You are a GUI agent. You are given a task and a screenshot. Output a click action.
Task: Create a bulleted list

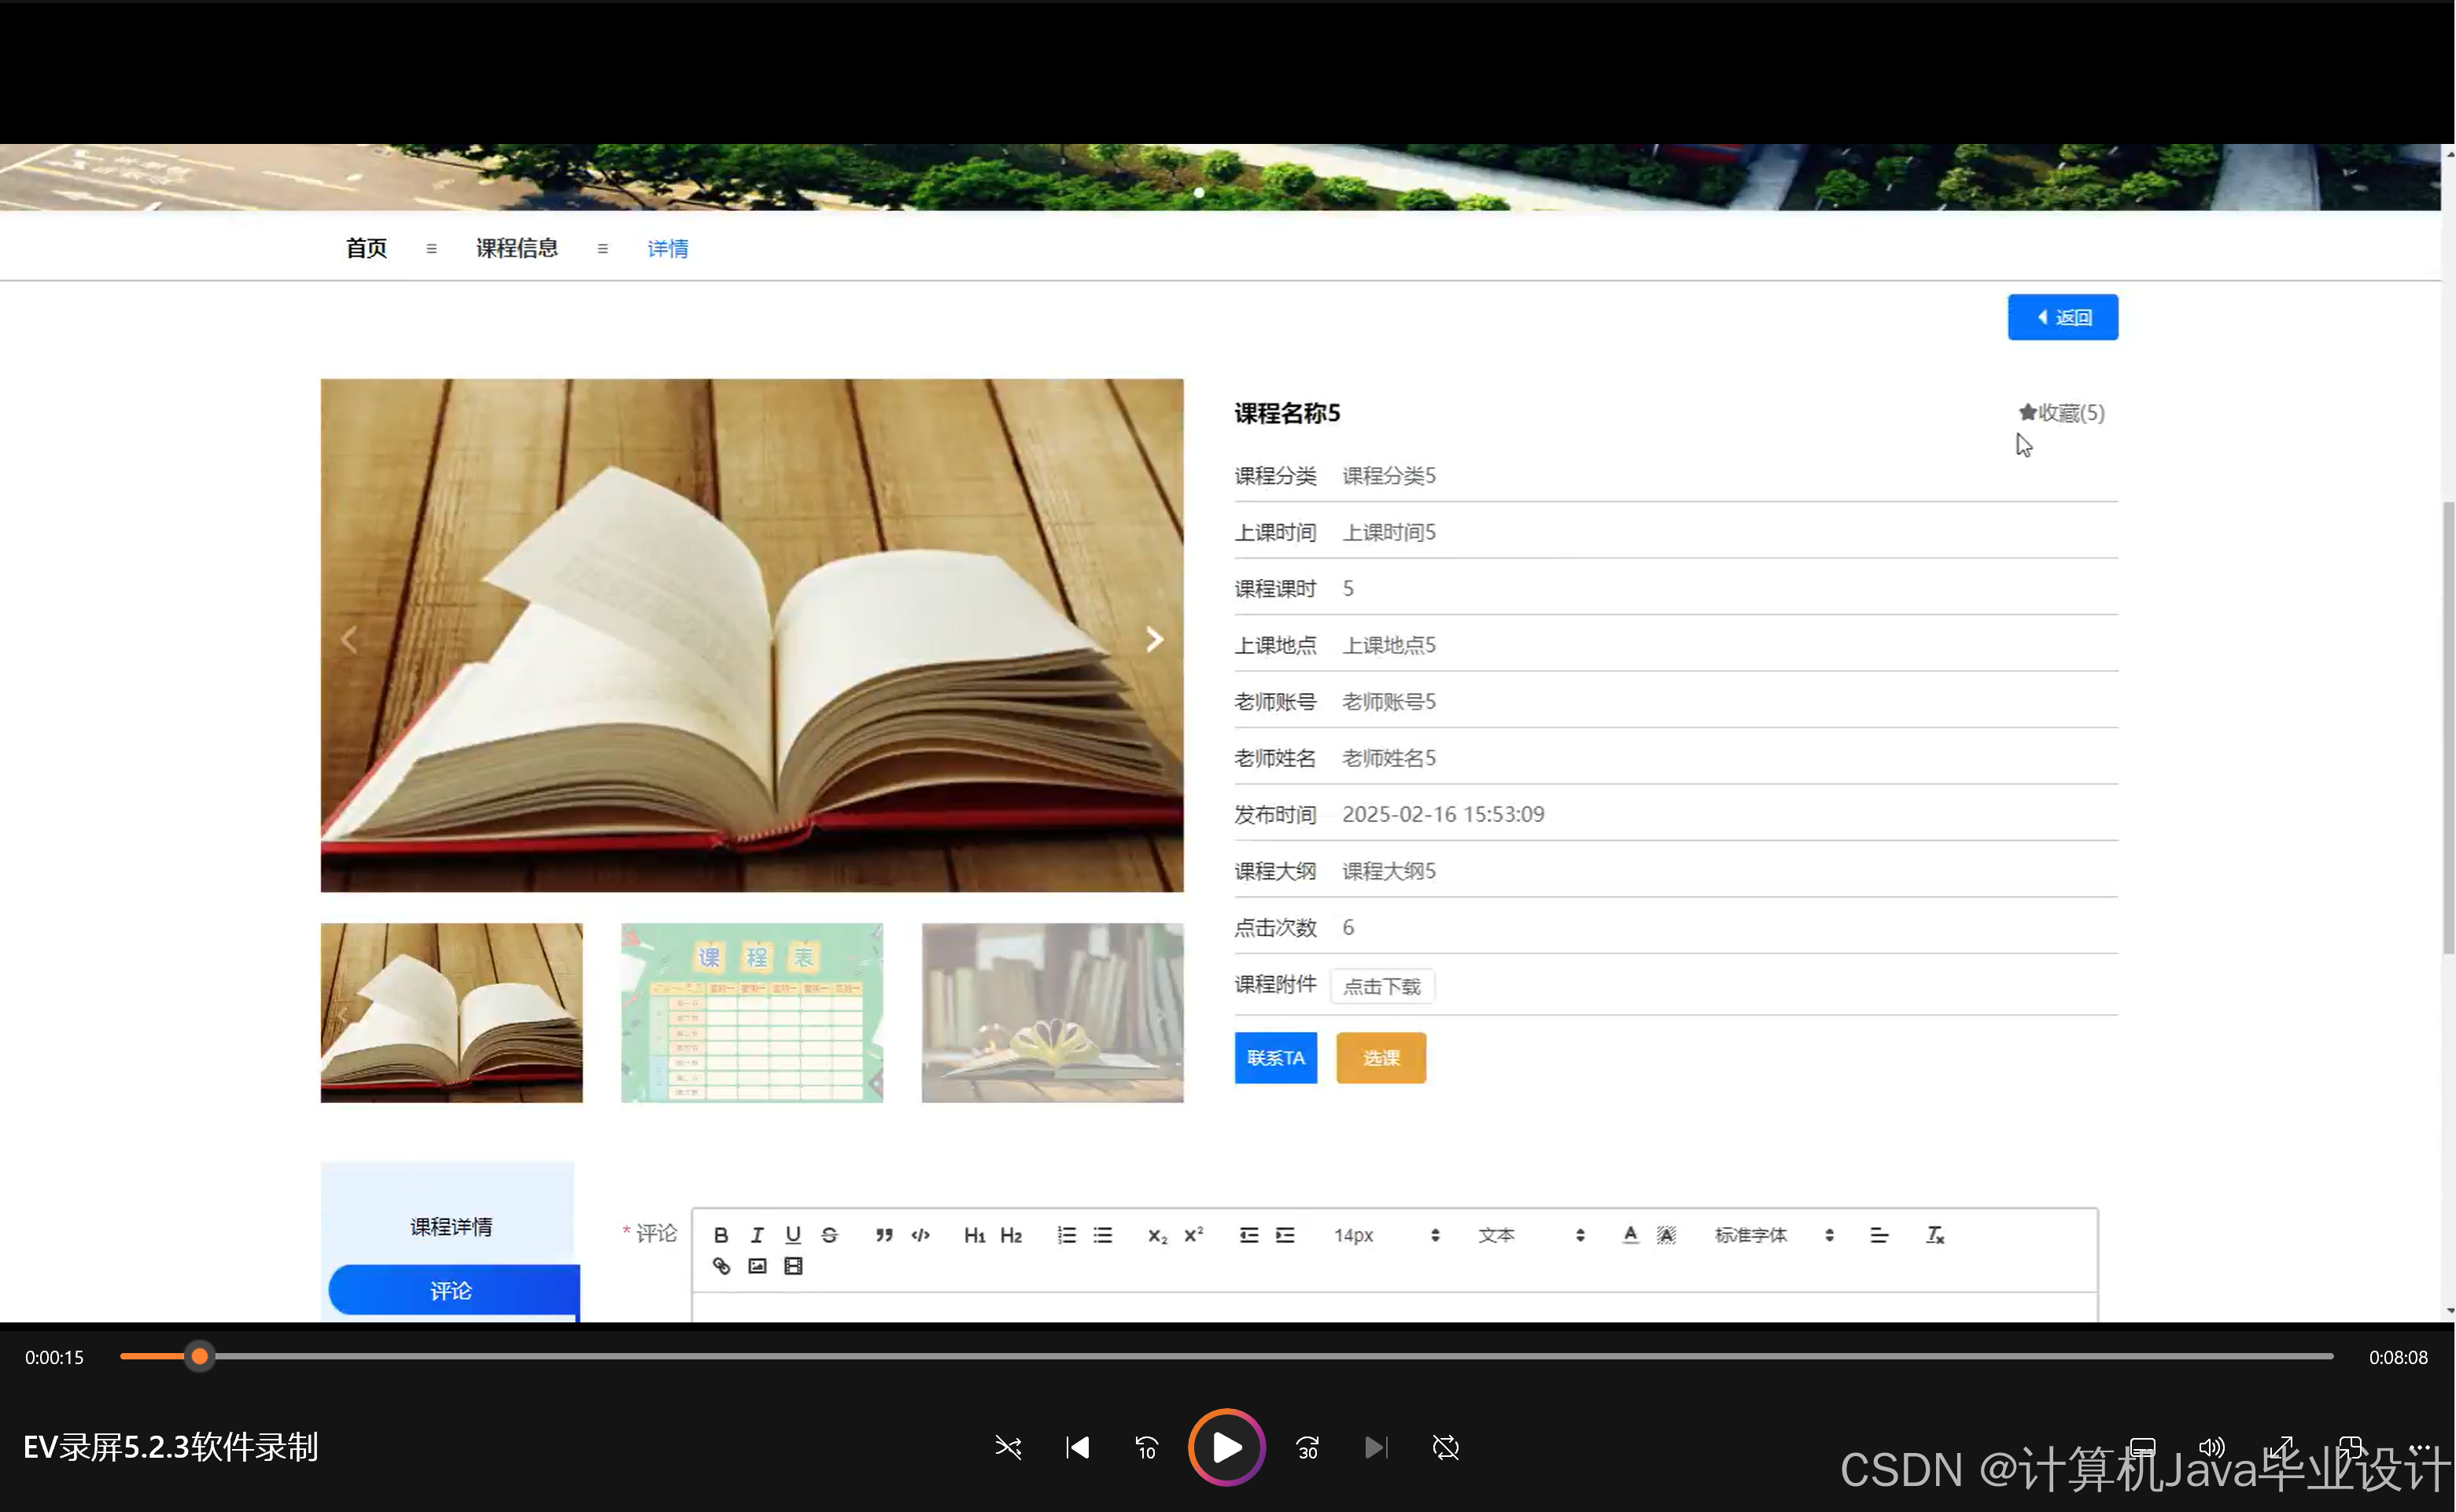pyautogui.click(x=1103, y=1235)
